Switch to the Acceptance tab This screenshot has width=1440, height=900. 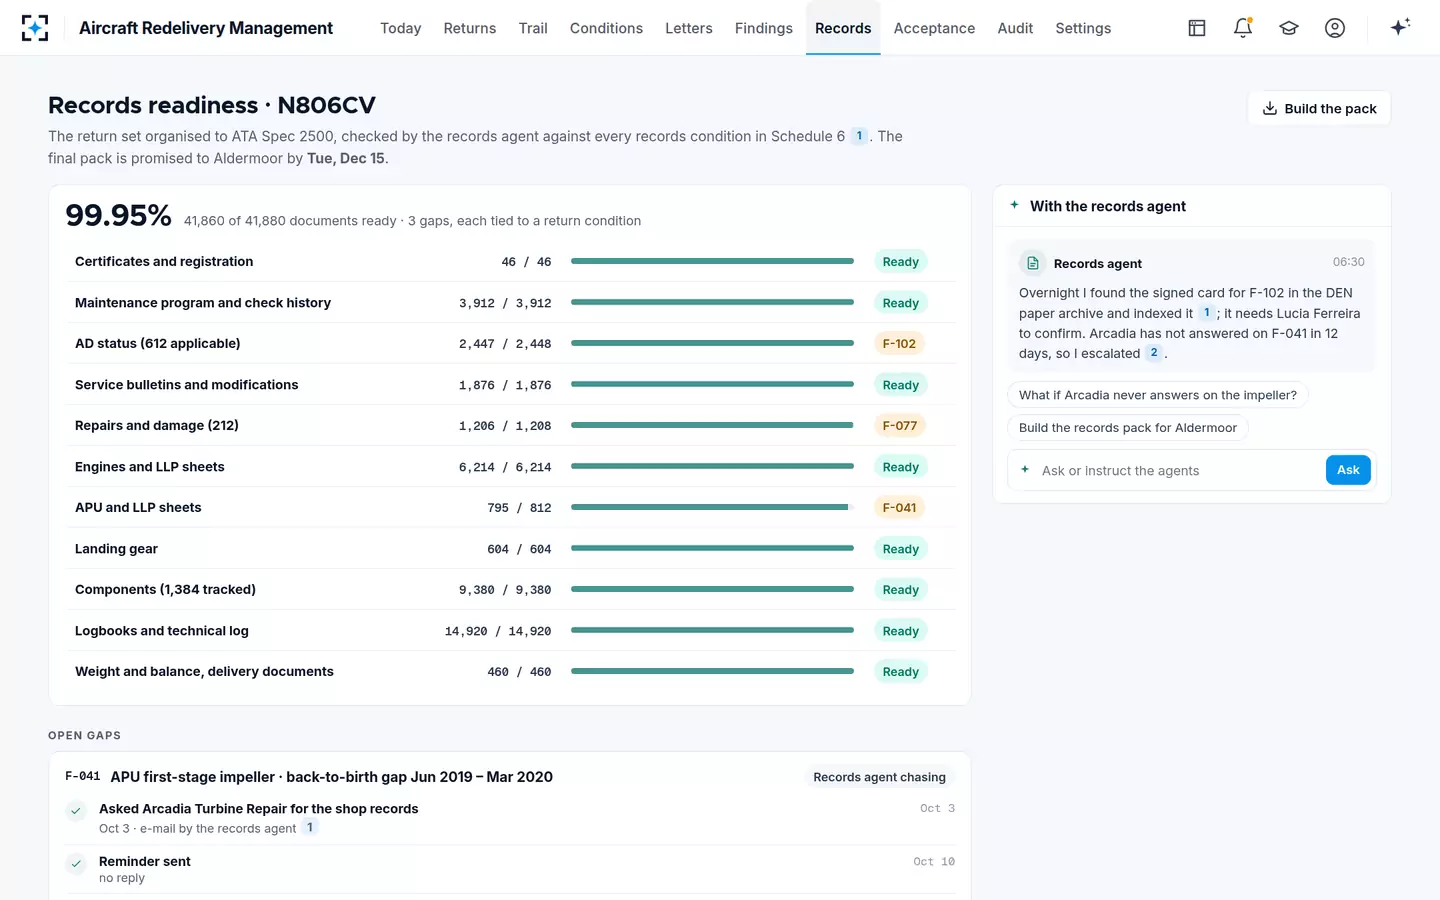(934, 28)
